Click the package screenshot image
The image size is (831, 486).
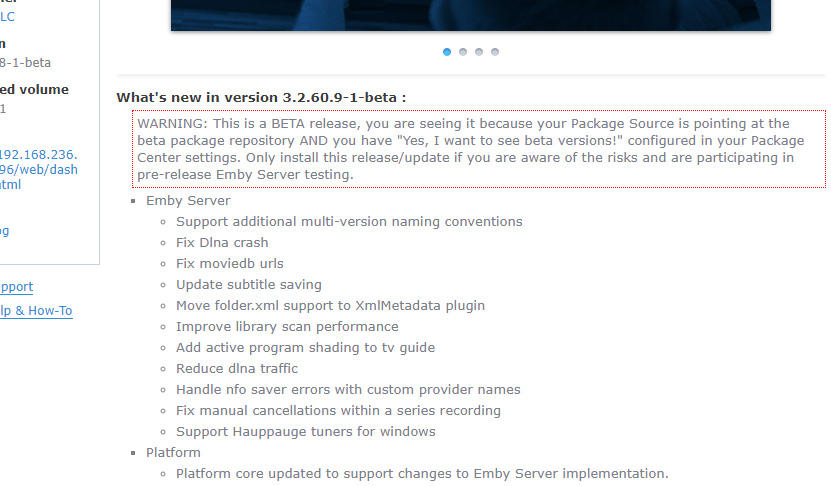(470, 15)
